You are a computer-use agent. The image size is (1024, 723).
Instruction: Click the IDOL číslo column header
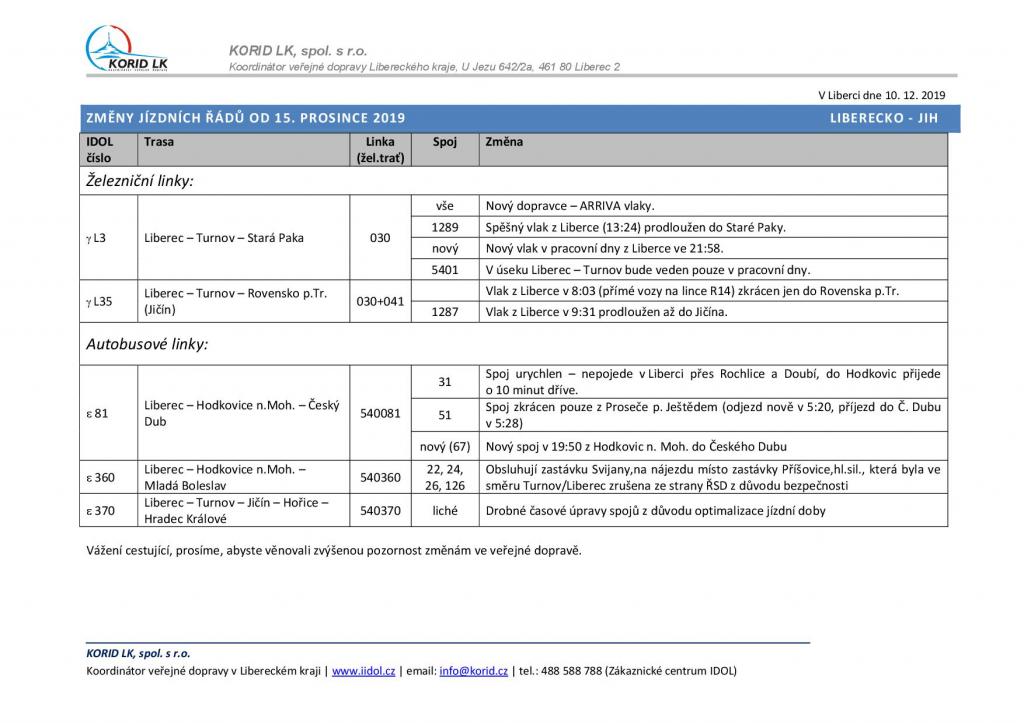click(x=100, y=149)
